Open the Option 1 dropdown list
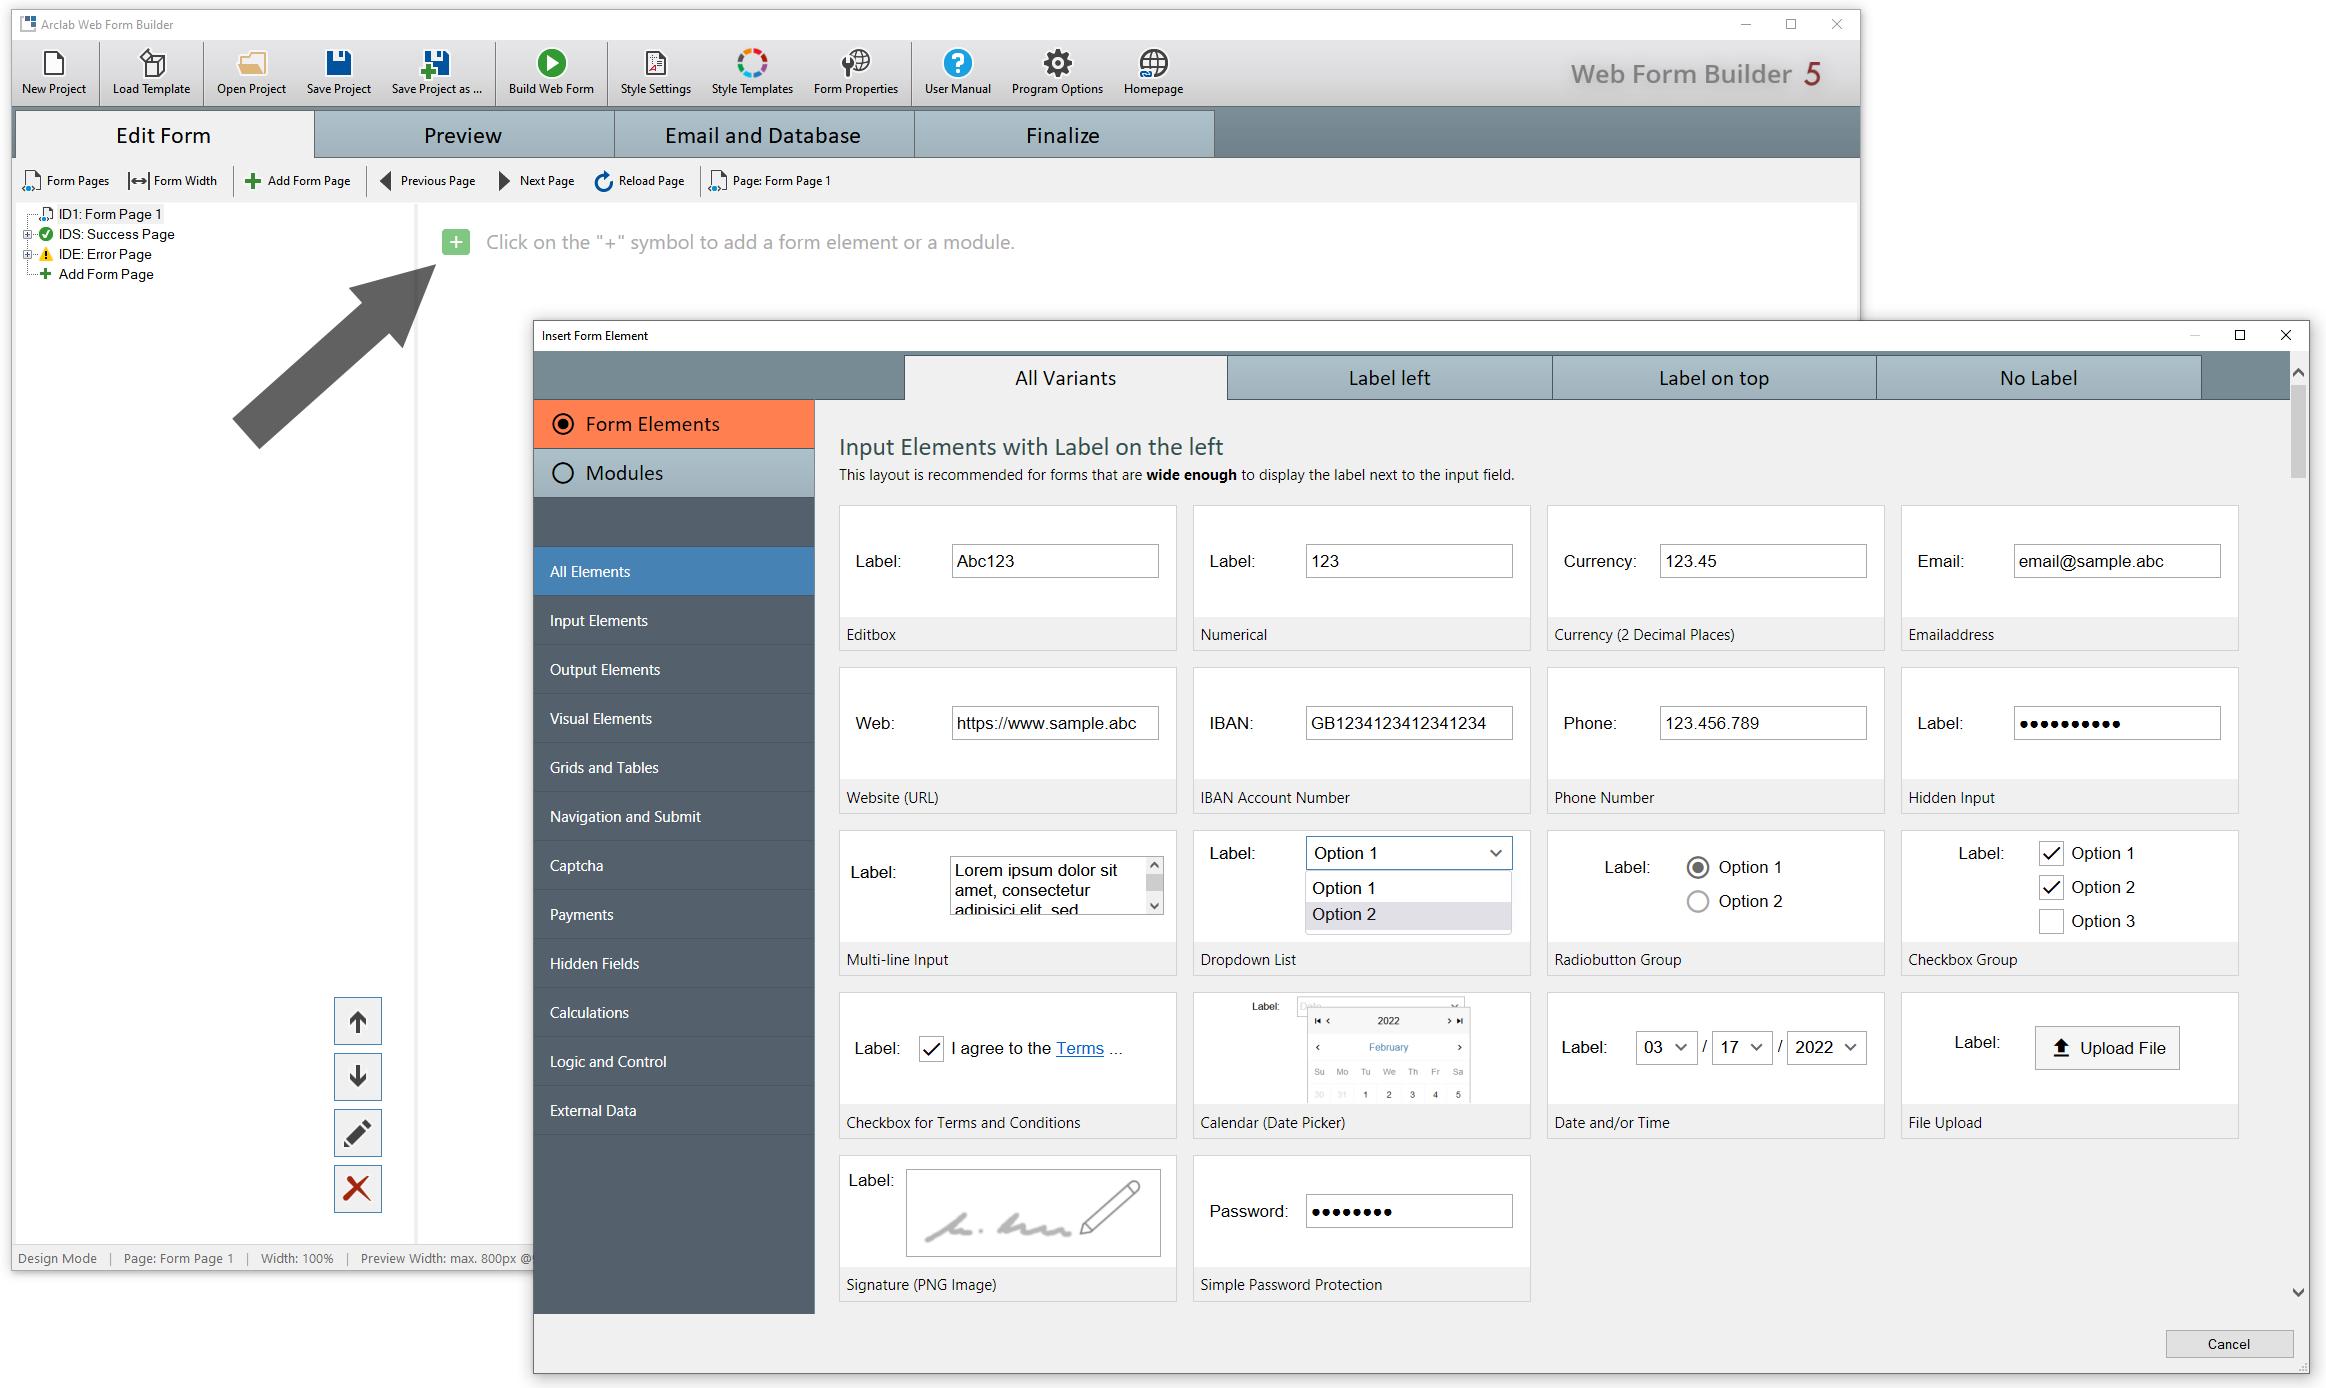Viewport: 2326px width, 1388px height. pyautogui.click(x=1409, y=853)
